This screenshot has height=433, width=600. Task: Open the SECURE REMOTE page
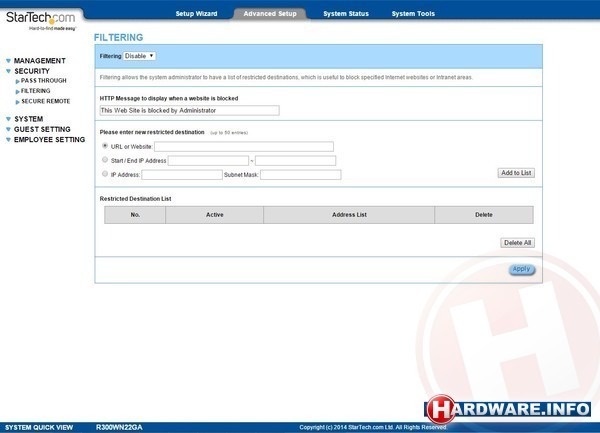click(46, 101)
